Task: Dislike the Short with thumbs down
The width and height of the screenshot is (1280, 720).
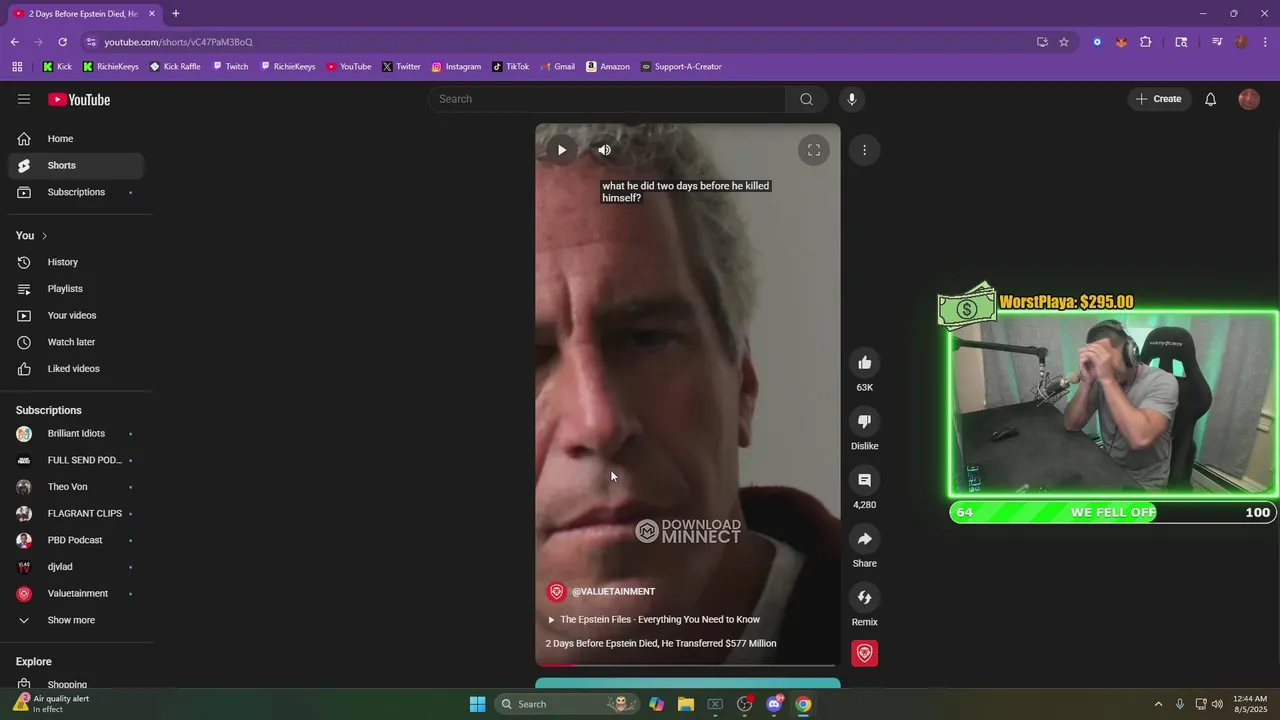Action: 865,422
